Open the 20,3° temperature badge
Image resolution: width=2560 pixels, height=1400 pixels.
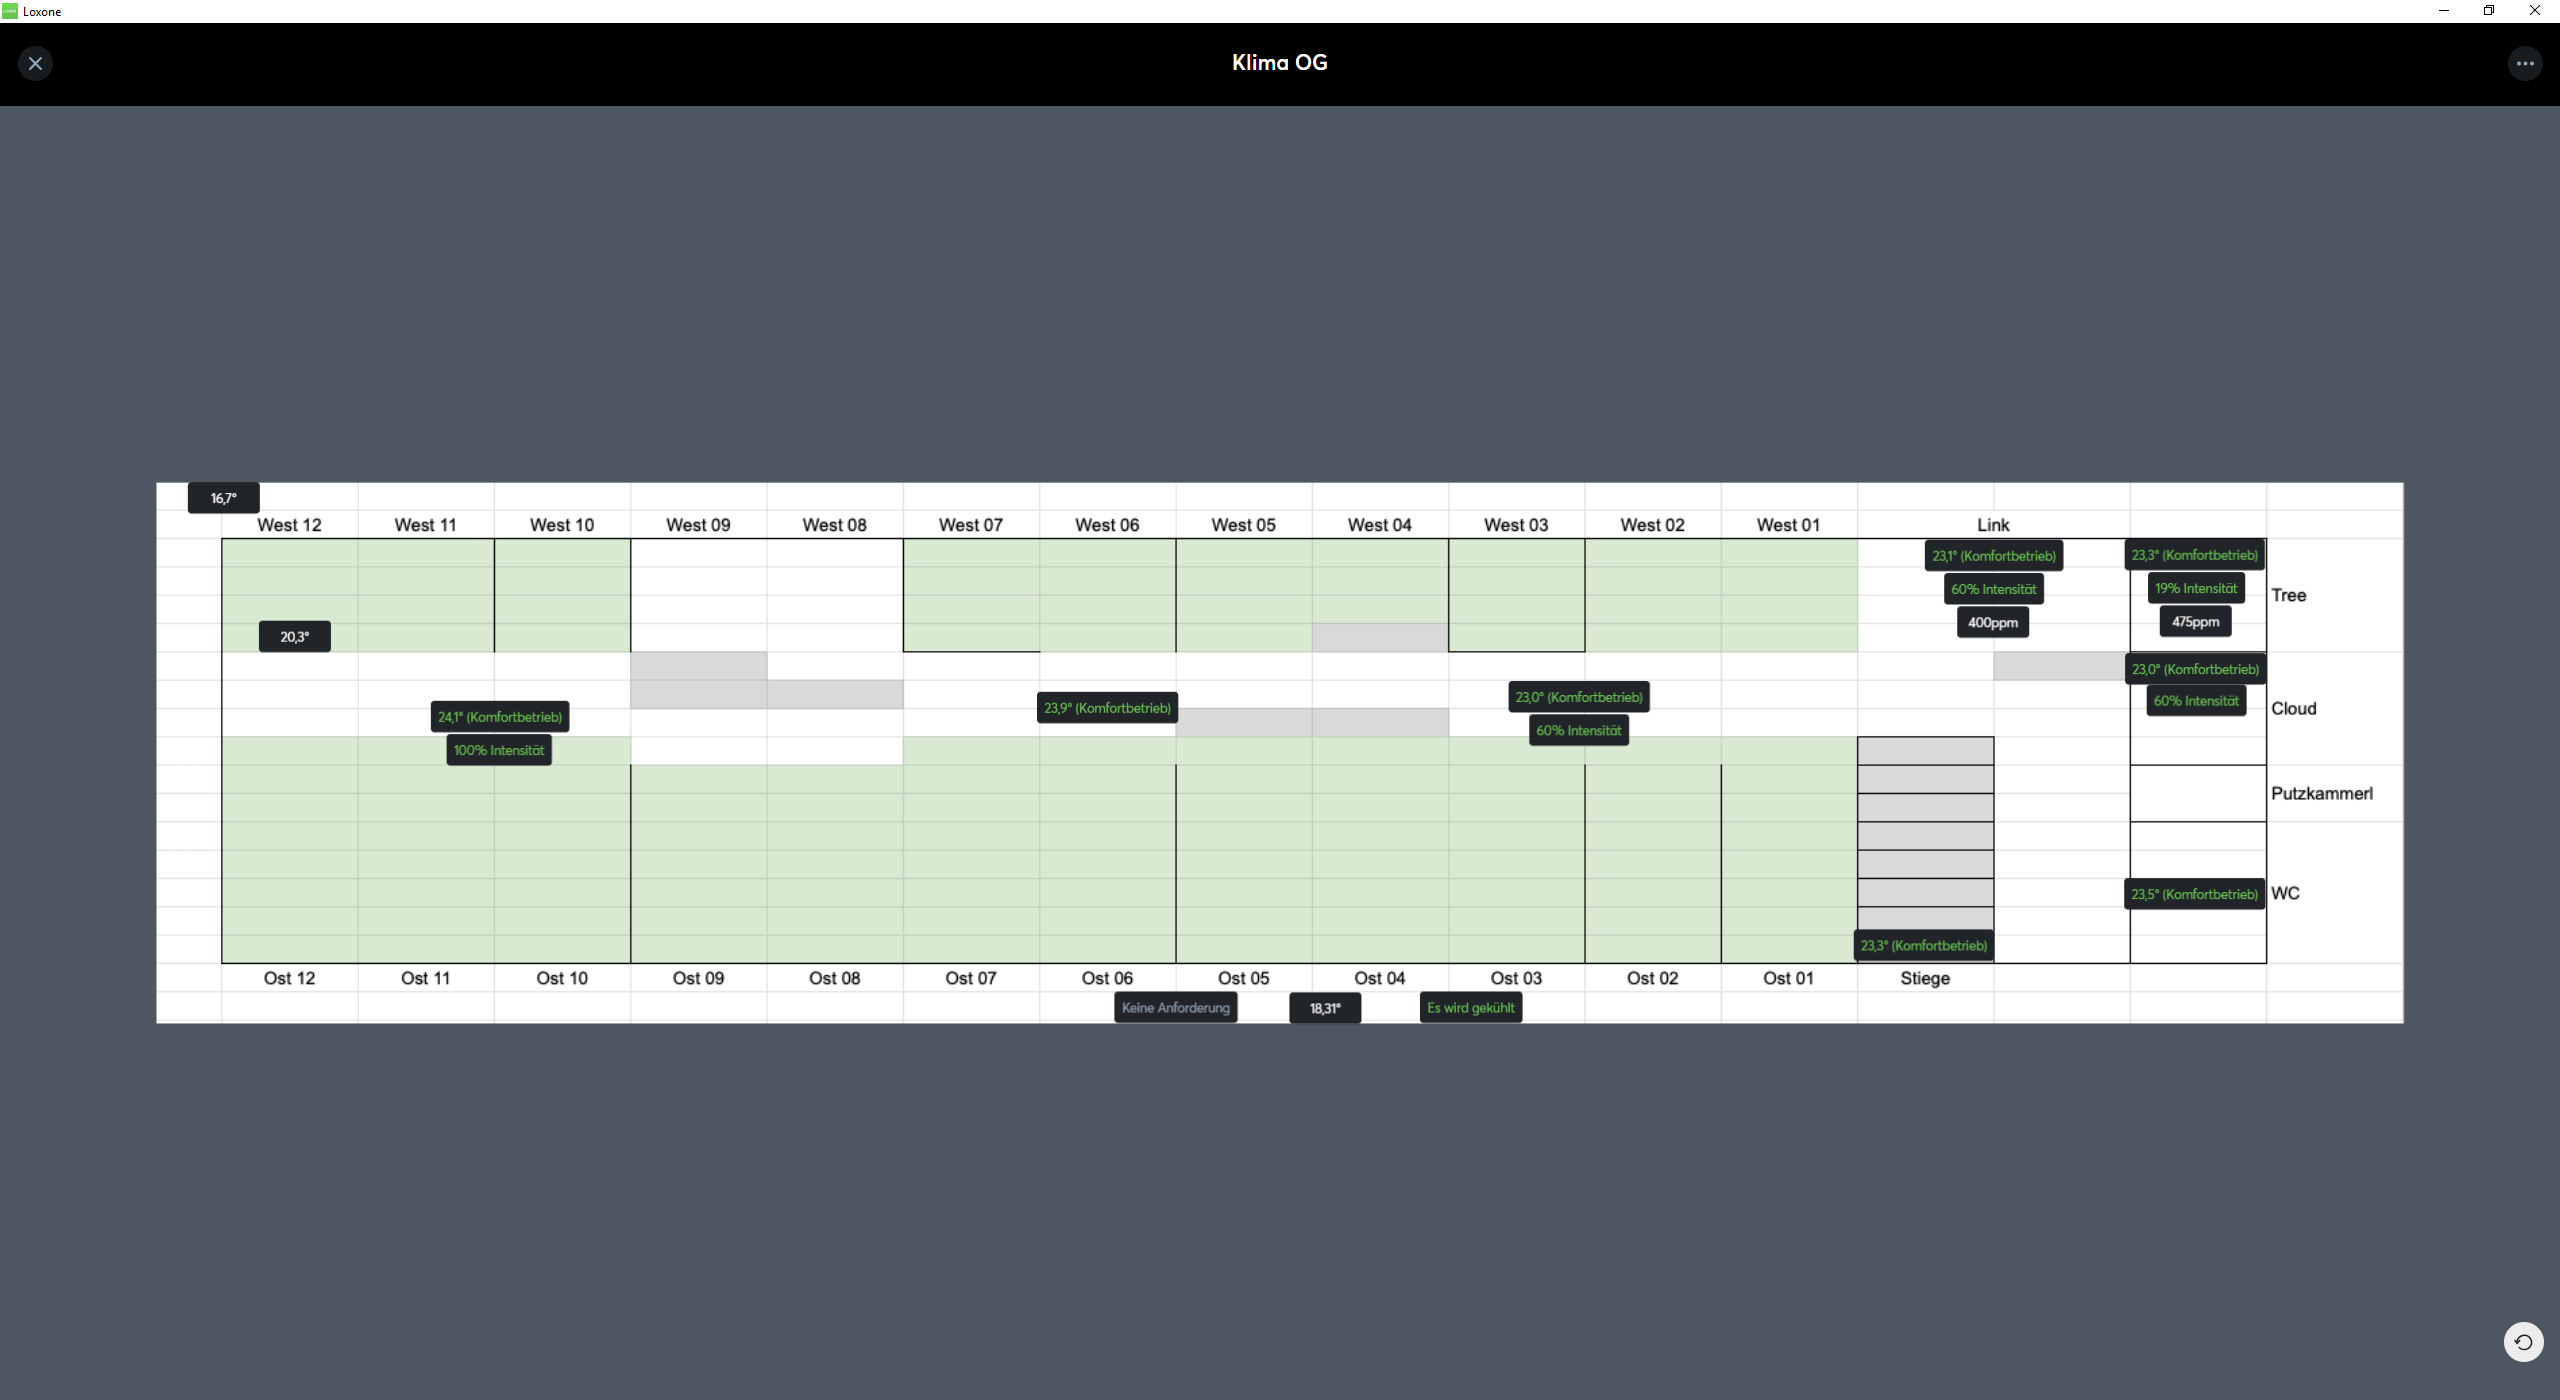click(294, 637)
